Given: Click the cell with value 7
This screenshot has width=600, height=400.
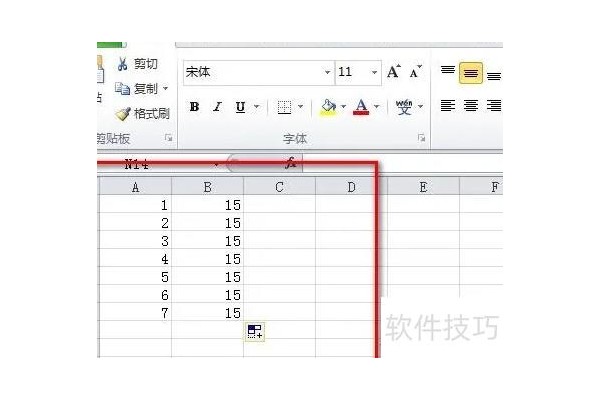Looking at the screenshot, I should 135,313.
